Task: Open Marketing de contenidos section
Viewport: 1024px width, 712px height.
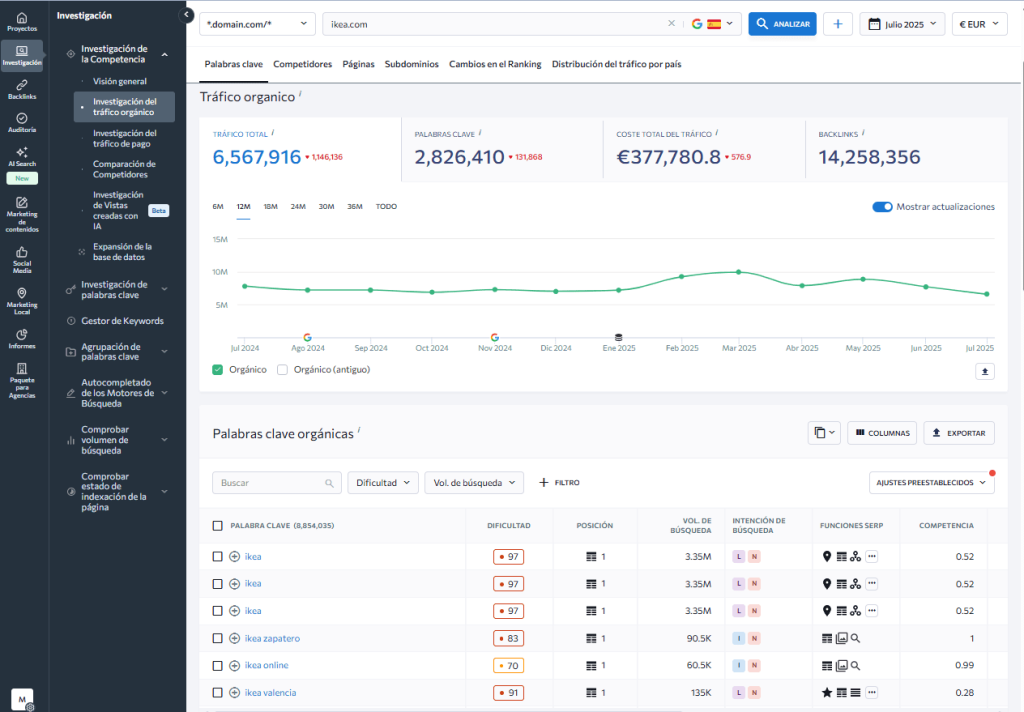Action: coord(22,215)
